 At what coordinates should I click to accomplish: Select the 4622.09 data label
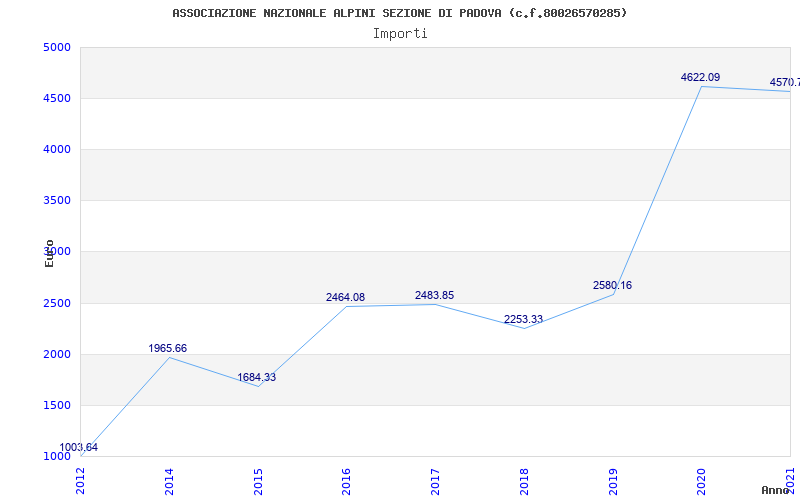701,78
